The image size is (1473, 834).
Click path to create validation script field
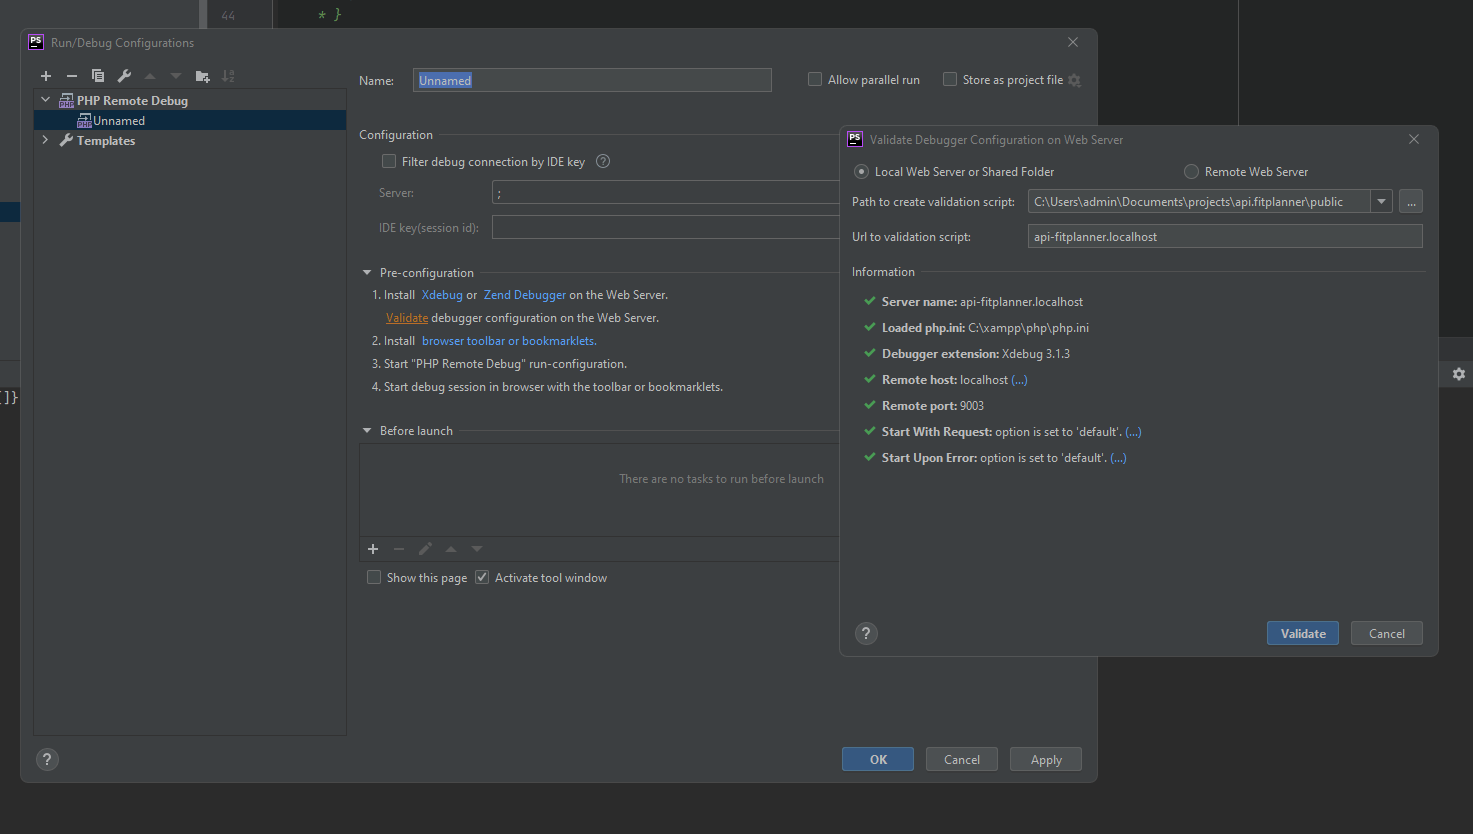(x=1199, y=201)
